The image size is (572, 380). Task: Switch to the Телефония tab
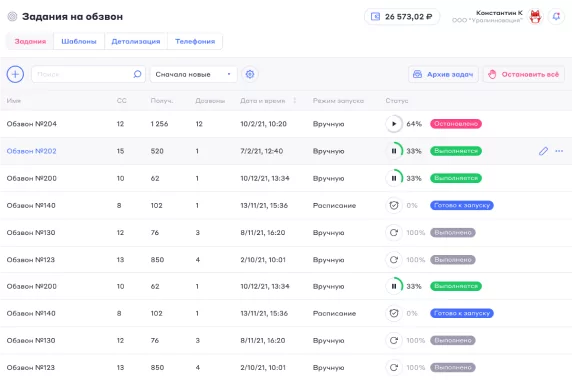tap(195, 41)
